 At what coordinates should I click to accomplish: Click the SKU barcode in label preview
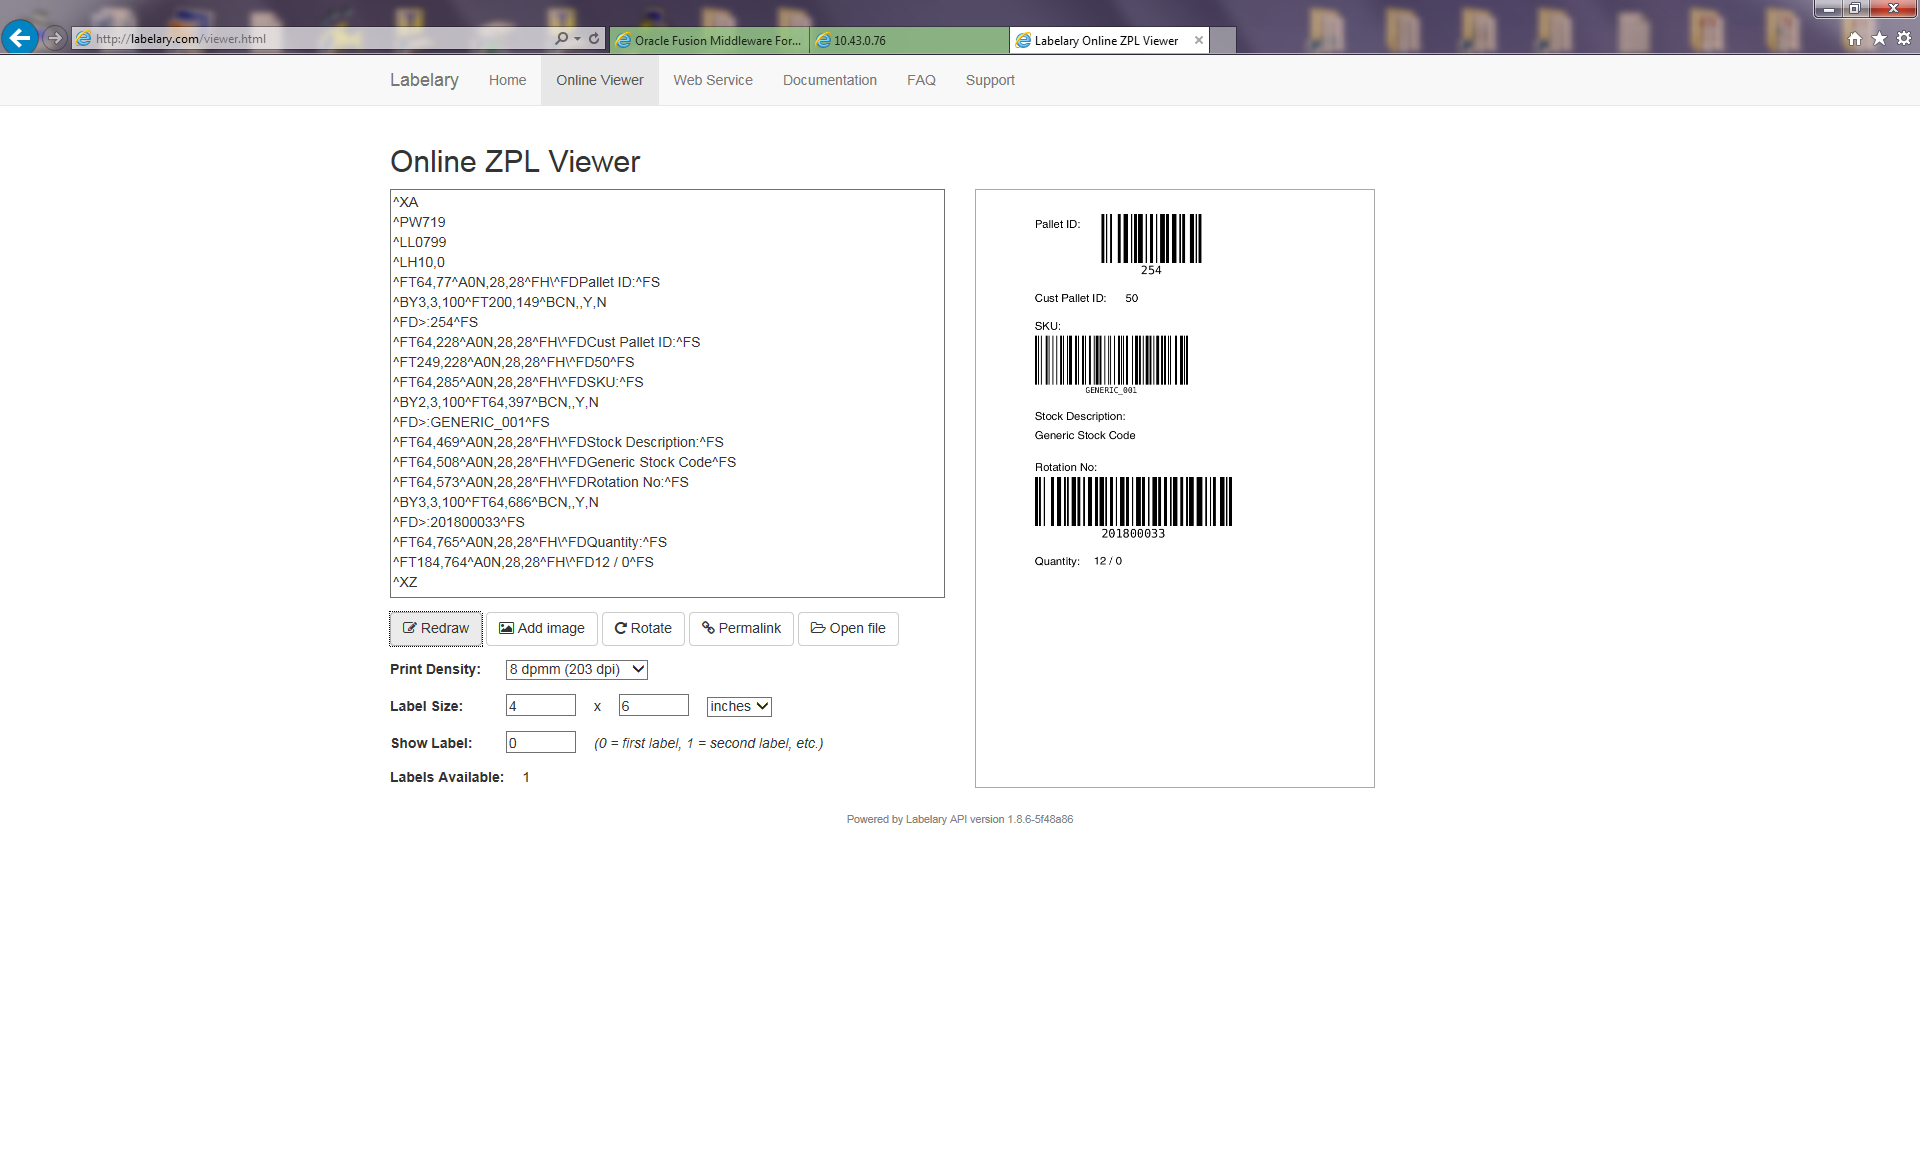click(1111, 360)
